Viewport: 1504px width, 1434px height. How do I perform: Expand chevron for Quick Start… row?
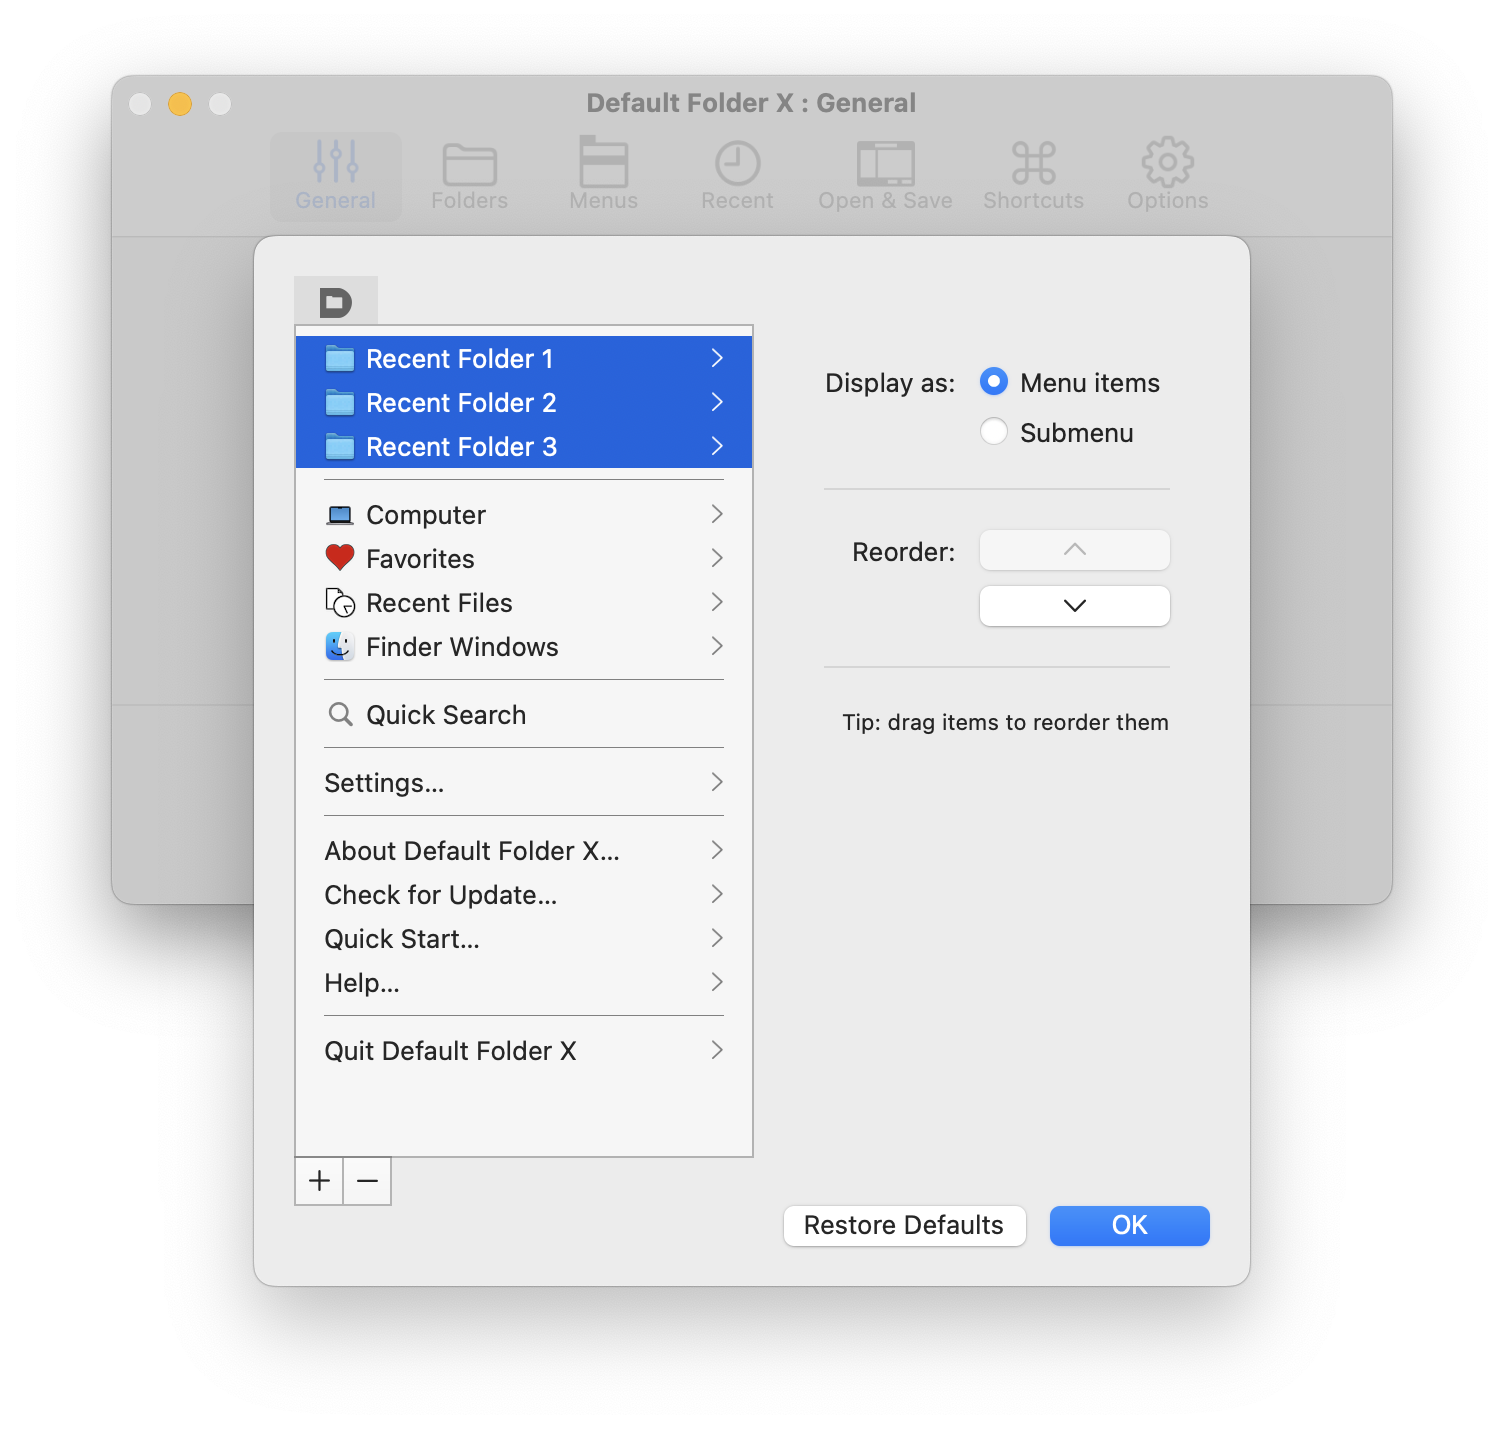[x=717, y=938]
